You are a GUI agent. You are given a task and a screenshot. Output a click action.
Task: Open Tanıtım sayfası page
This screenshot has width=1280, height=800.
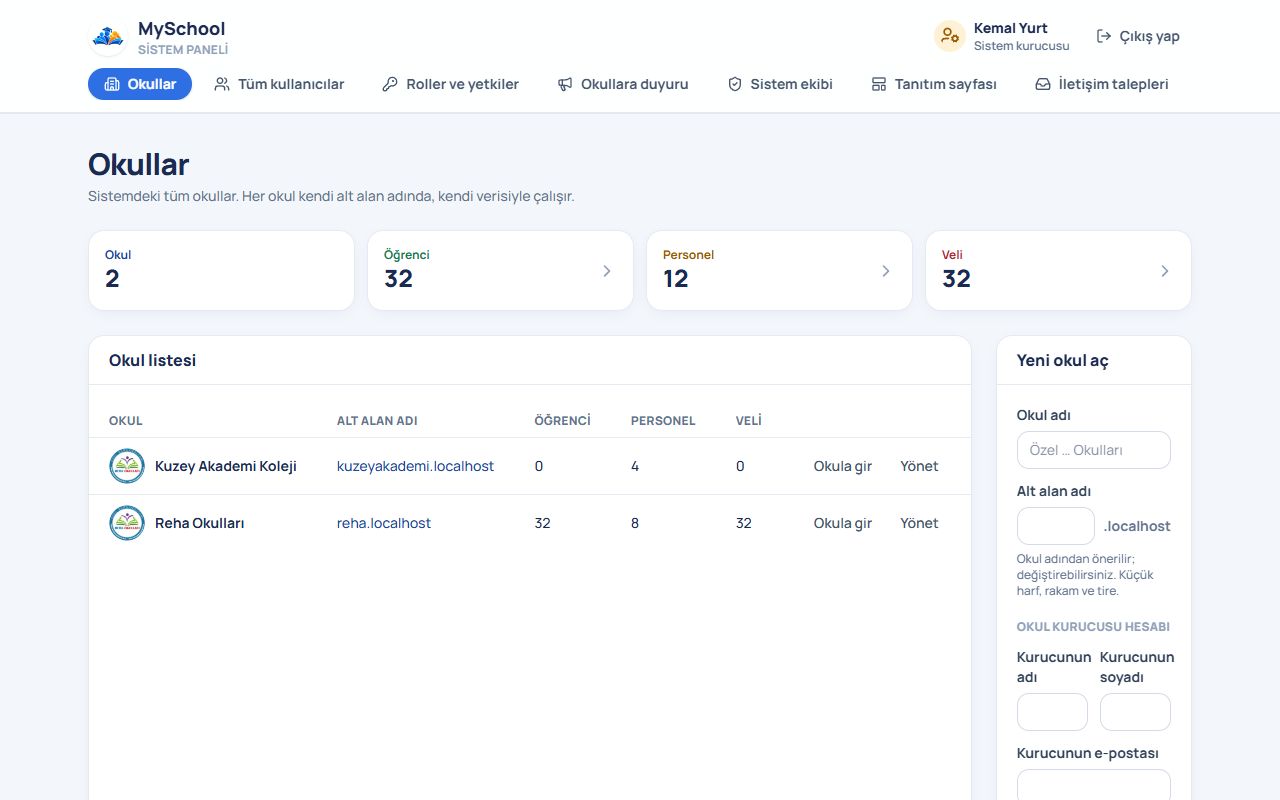(934, 84)
